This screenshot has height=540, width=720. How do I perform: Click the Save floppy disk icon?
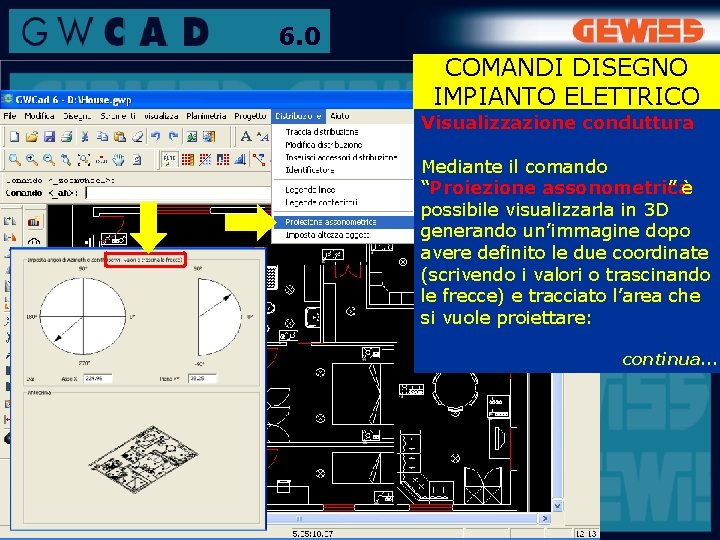click(x=49, y=136)
